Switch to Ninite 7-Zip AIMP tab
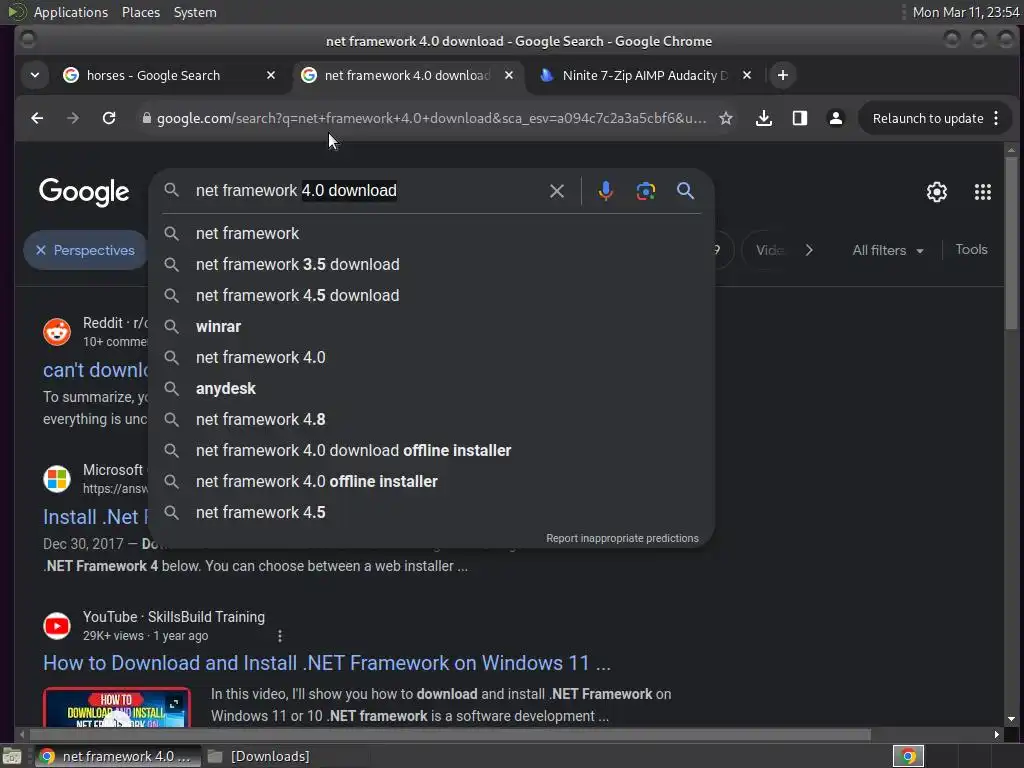Screen dimensions: 1024x768 (x=644, y=75)
